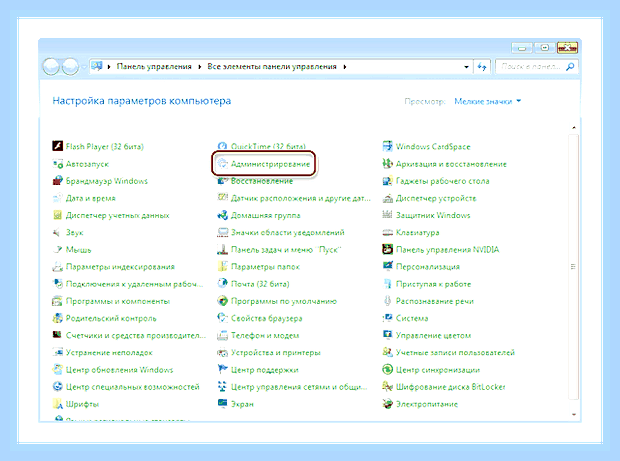Viewport: 620px width, 461px height.
Task: Click the Панель управления NVIDIA icon
Action: 388,249
